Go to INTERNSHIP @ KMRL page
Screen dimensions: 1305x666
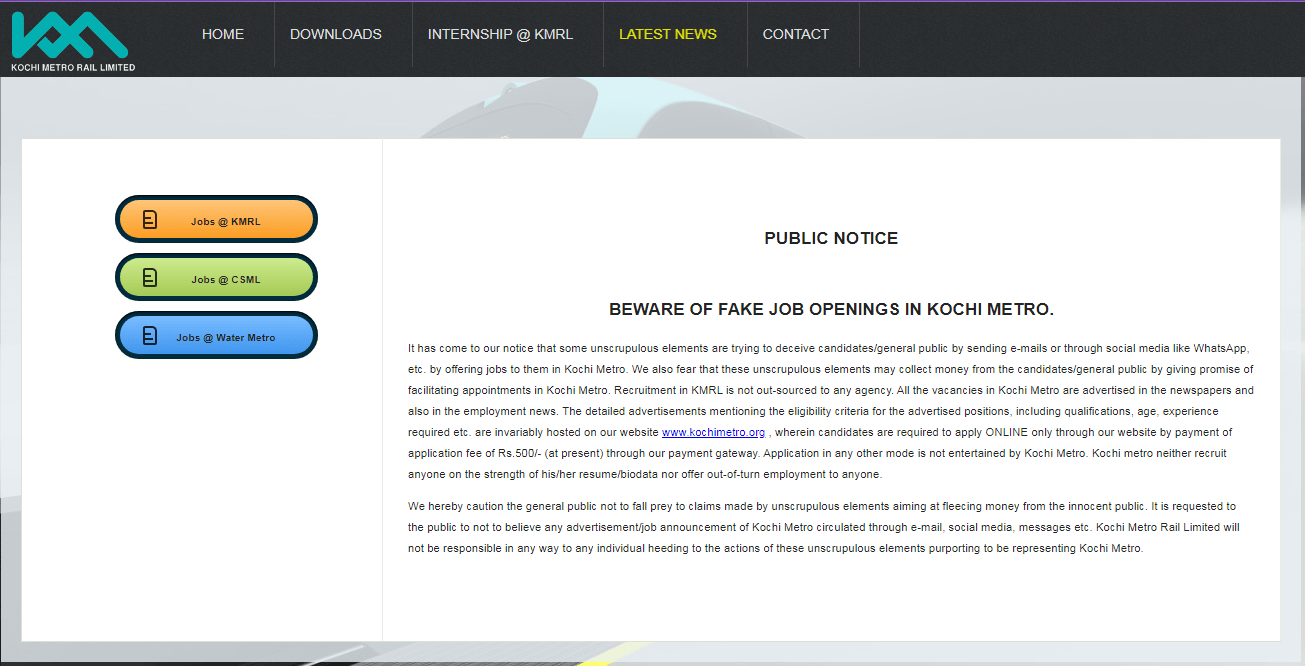point(500,33)
